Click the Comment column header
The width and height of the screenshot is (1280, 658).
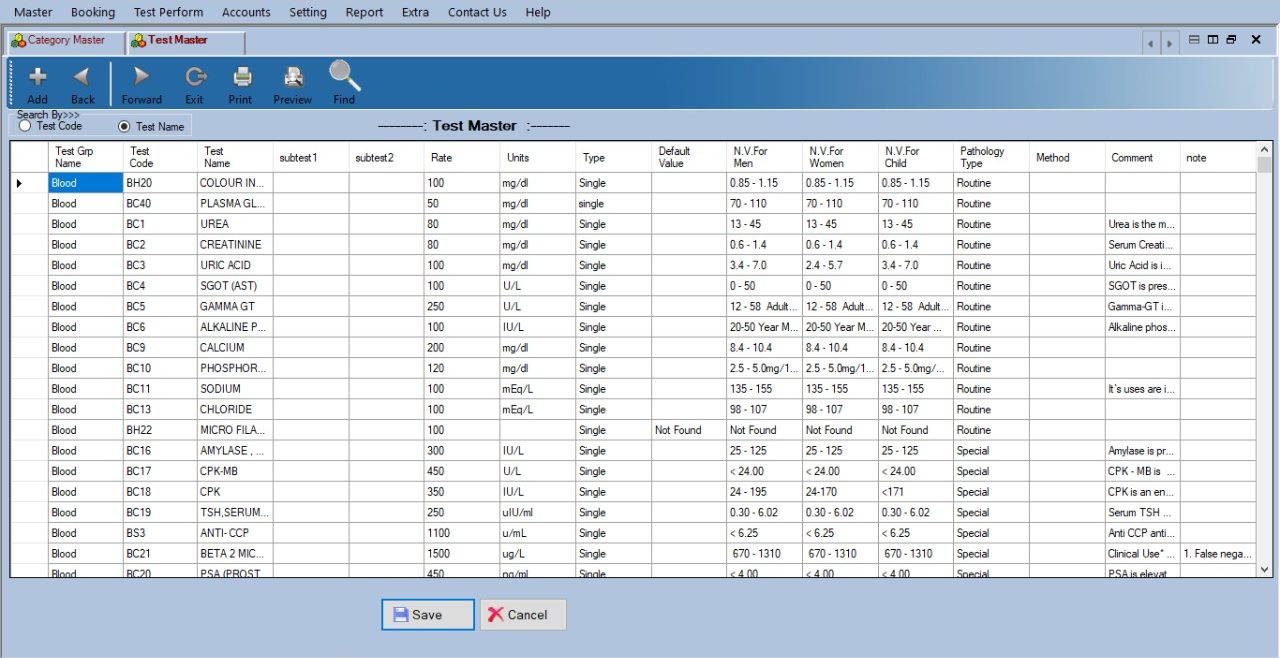point(1142,157)
